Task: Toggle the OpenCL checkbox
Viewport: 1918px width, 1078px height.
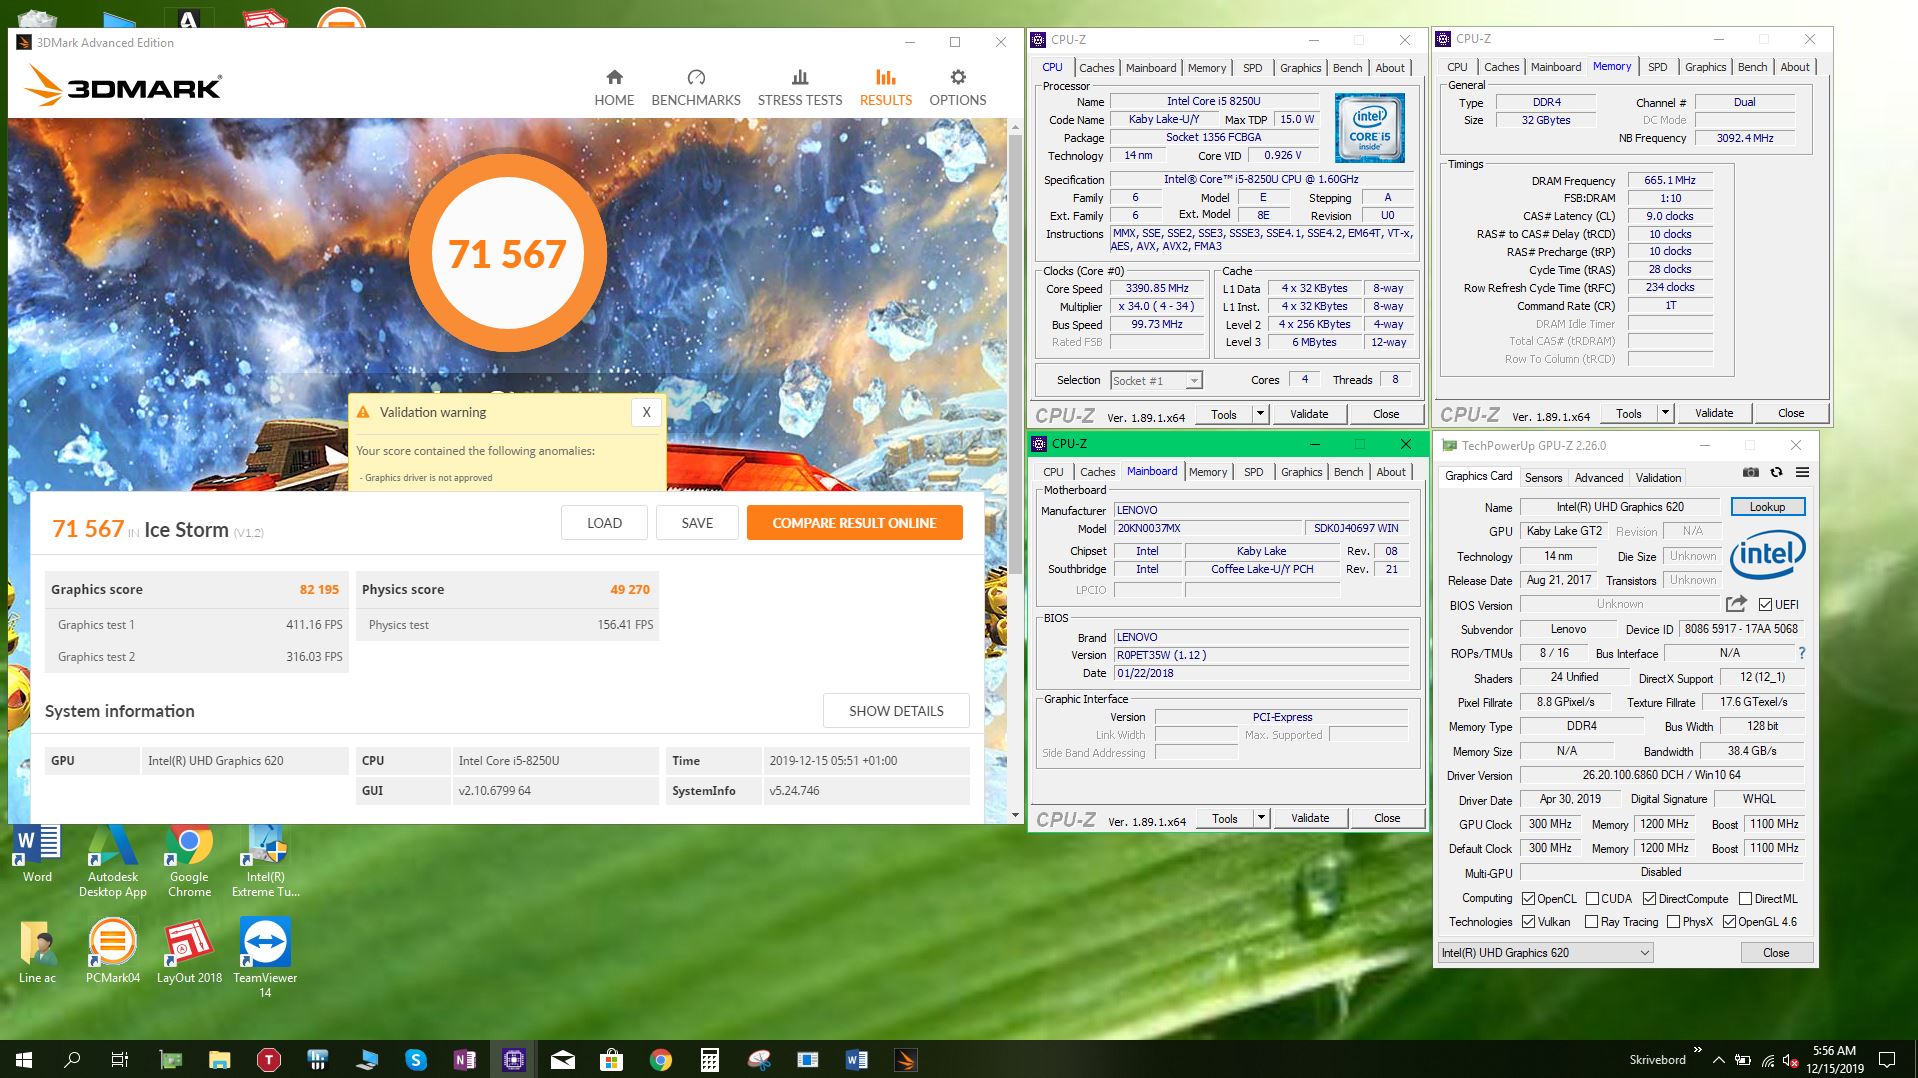Action: coord(1528,898)
